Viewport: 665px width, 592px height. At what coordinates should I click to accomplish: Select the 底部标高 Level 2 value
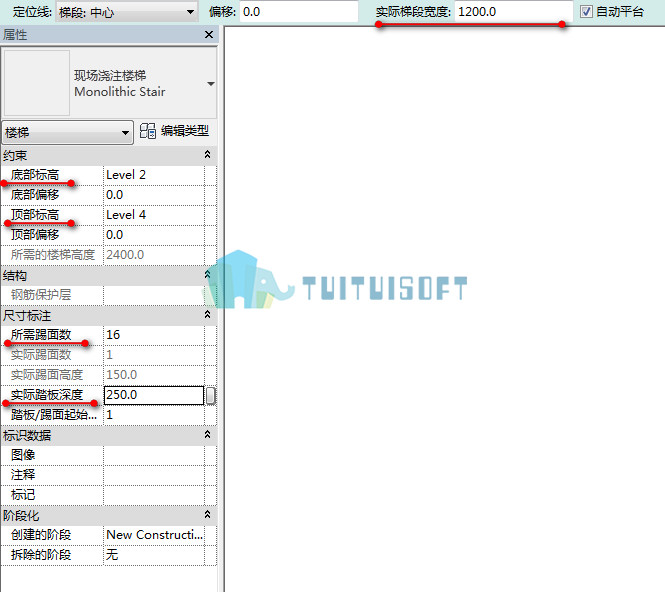click(154, 175)
